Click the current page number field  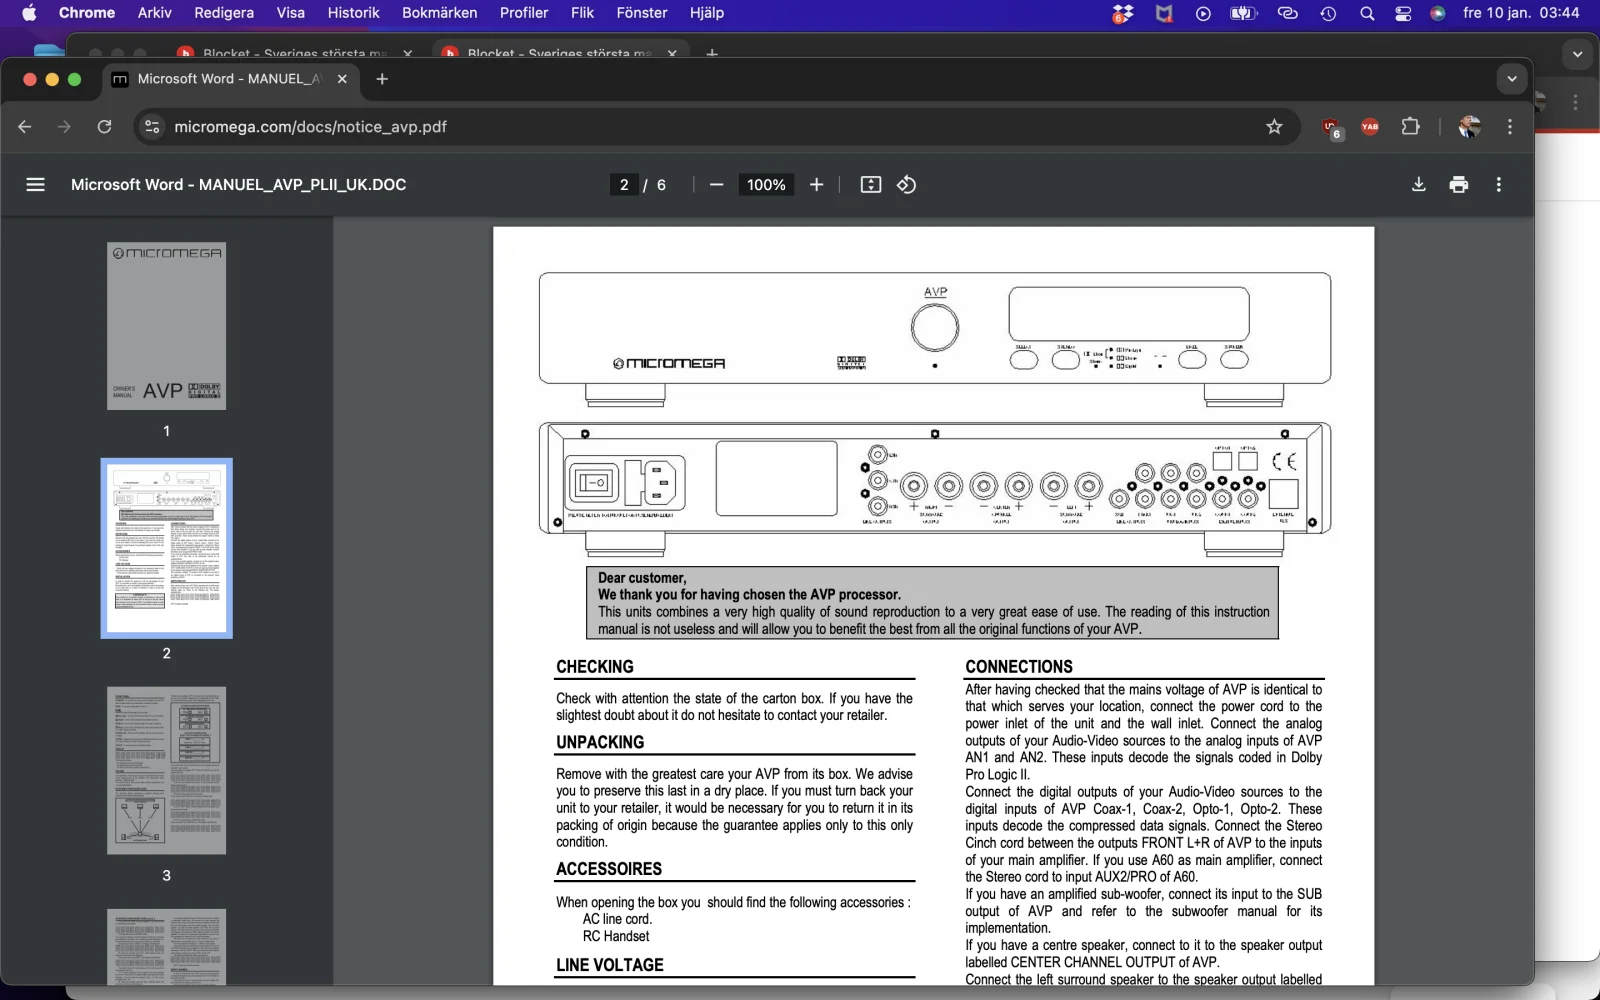pos(624,185)
